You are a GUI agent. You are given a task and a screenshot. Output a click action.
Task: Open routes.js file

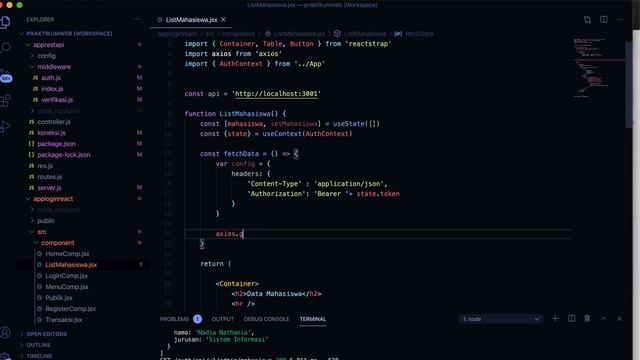click(x=49, y=177)
